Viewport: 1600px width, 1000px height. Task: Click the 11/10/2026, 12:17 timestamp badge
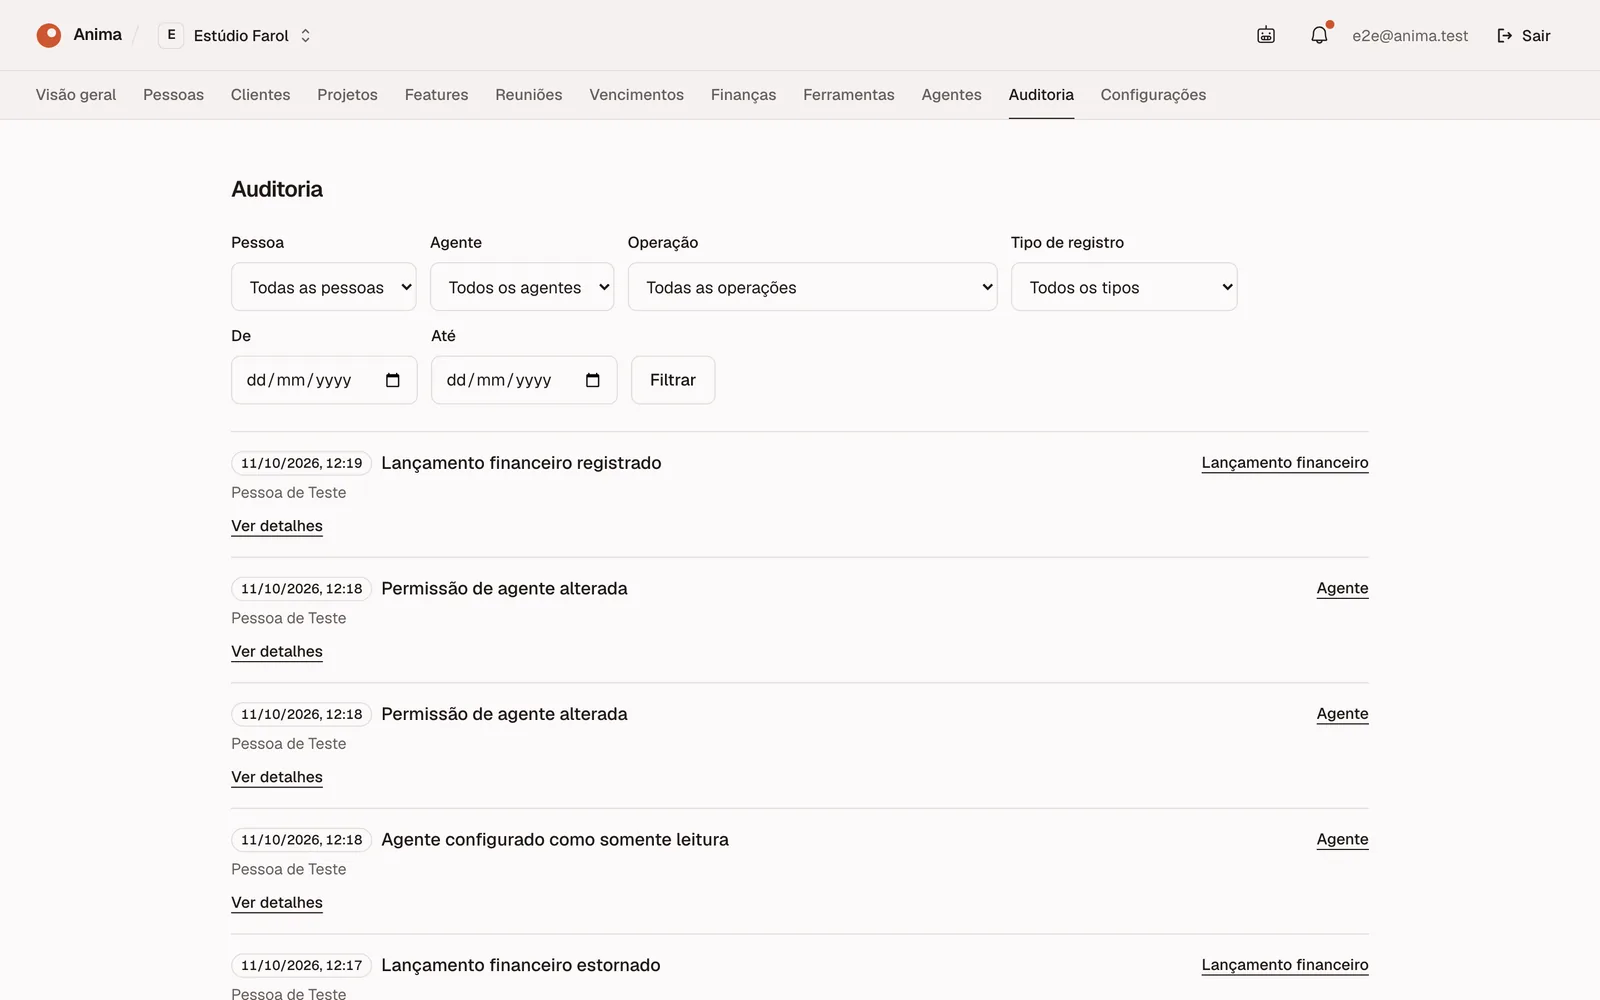click(301, 965)
